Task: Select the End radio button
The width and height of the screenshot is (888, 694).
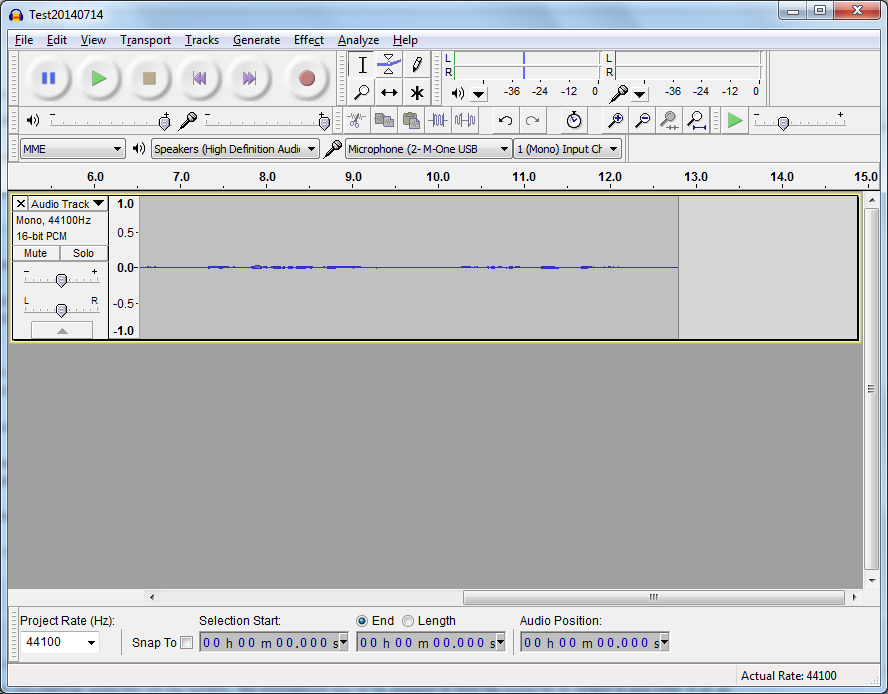Action: click(362, 621)
